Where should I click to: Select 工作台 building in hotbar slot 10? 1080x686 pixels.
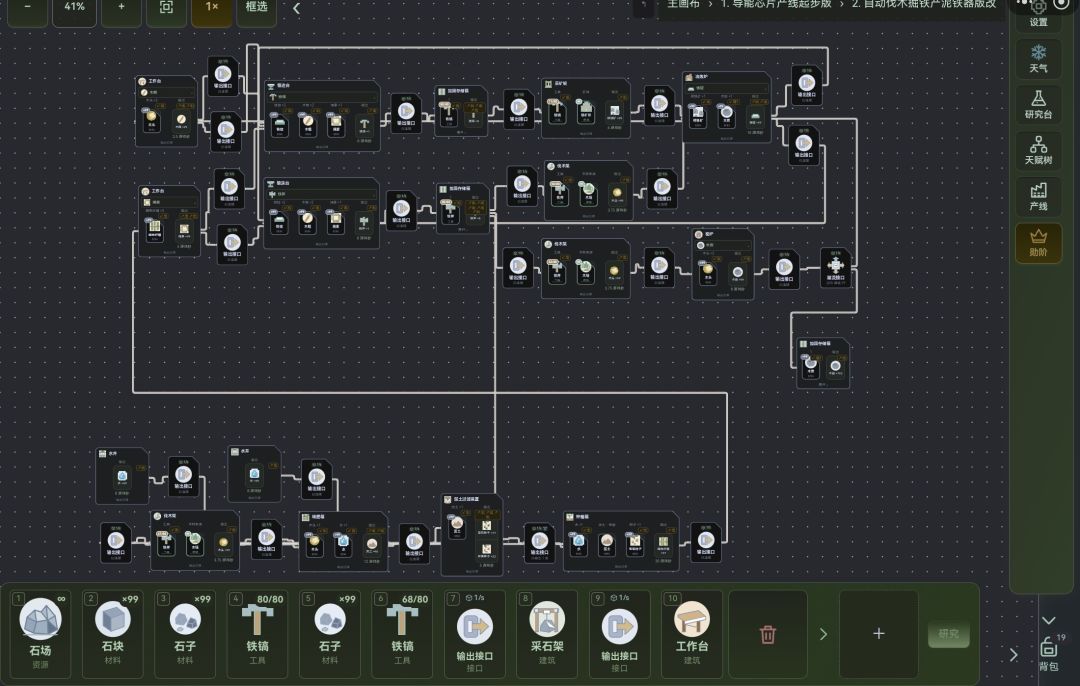(x=692, y=634)
